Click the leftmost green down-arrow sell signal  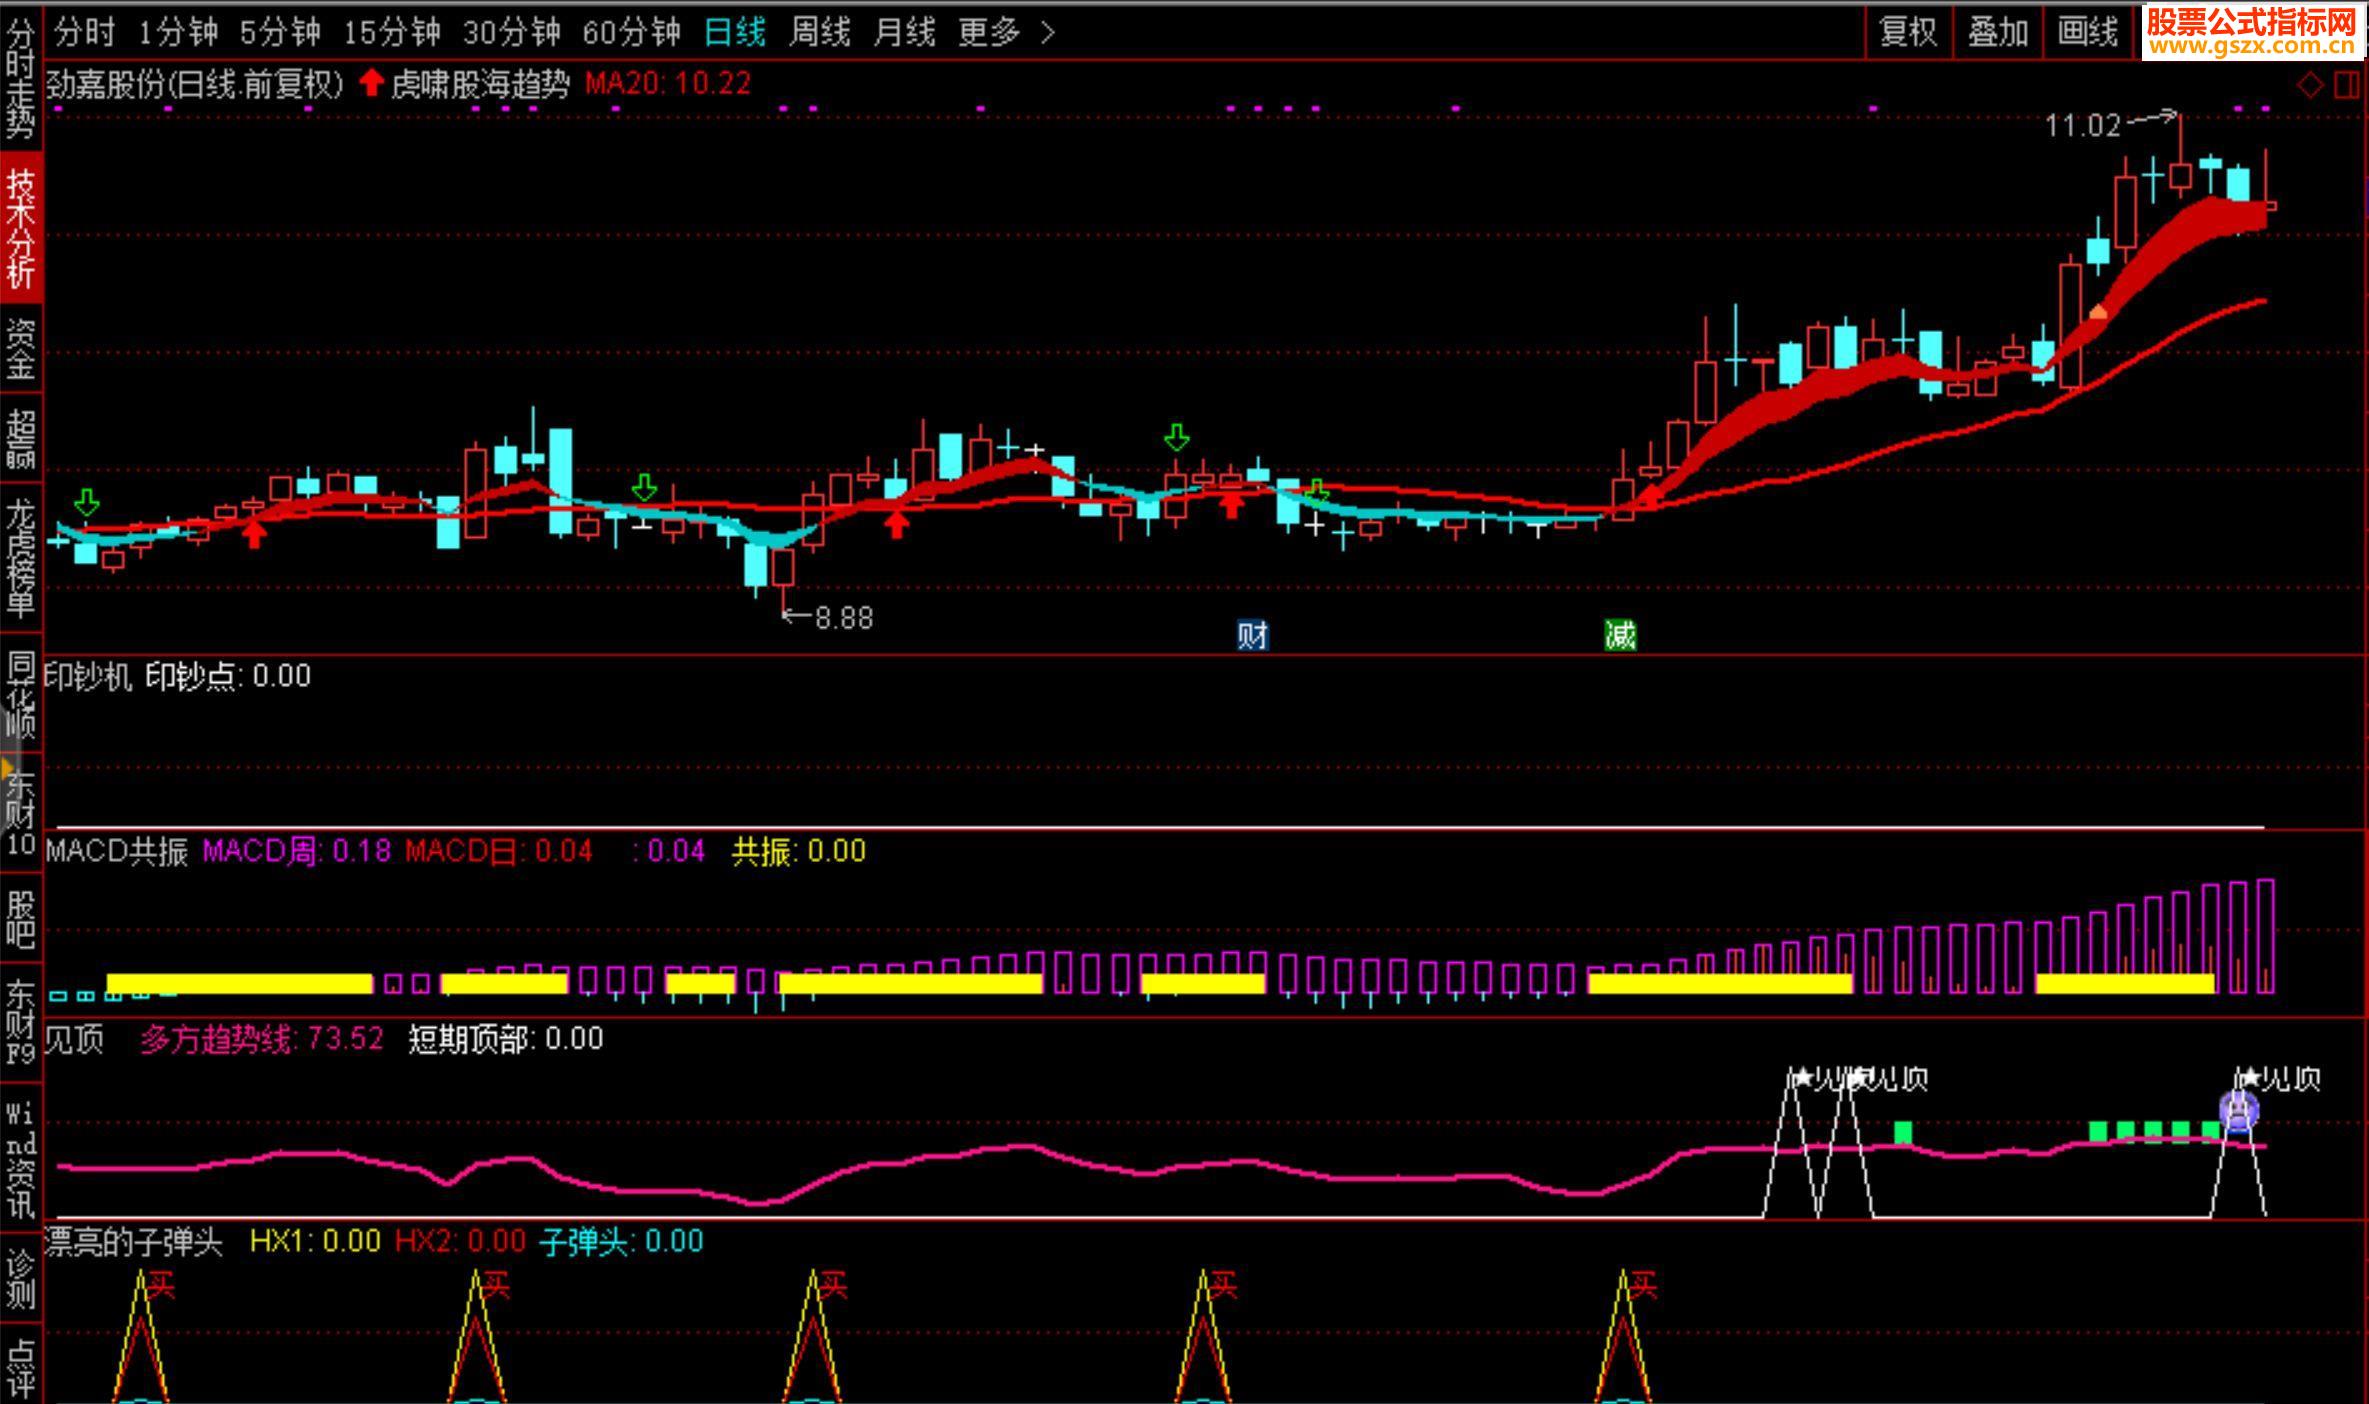(88, 502)
